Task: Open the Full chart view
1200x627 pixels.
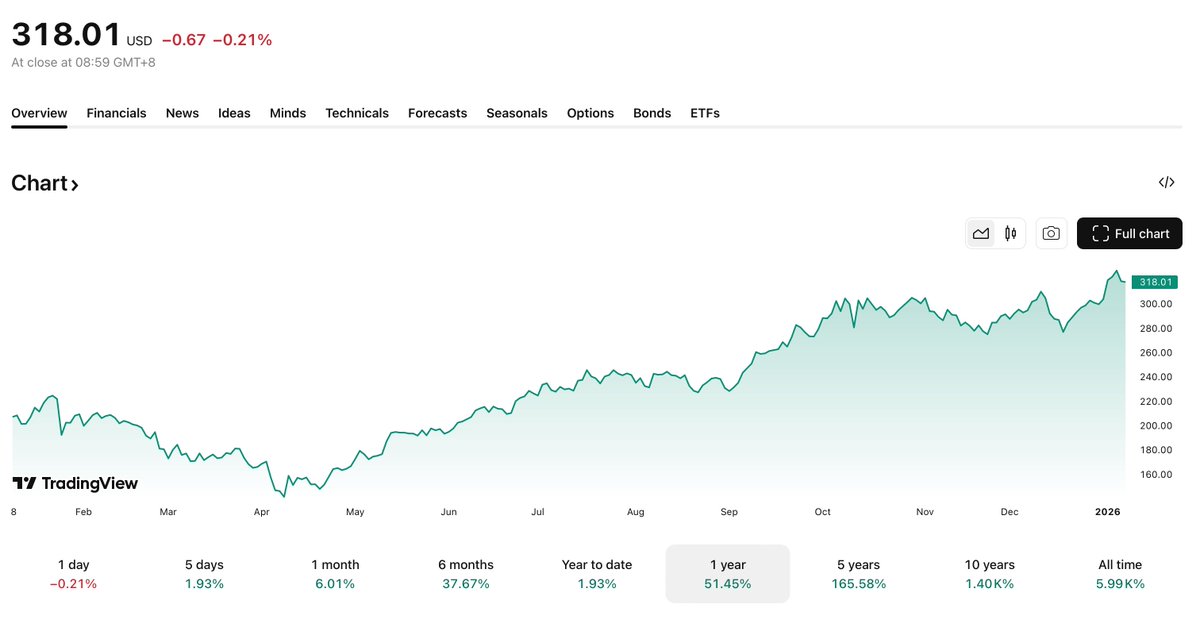Action: [1130, 234]
